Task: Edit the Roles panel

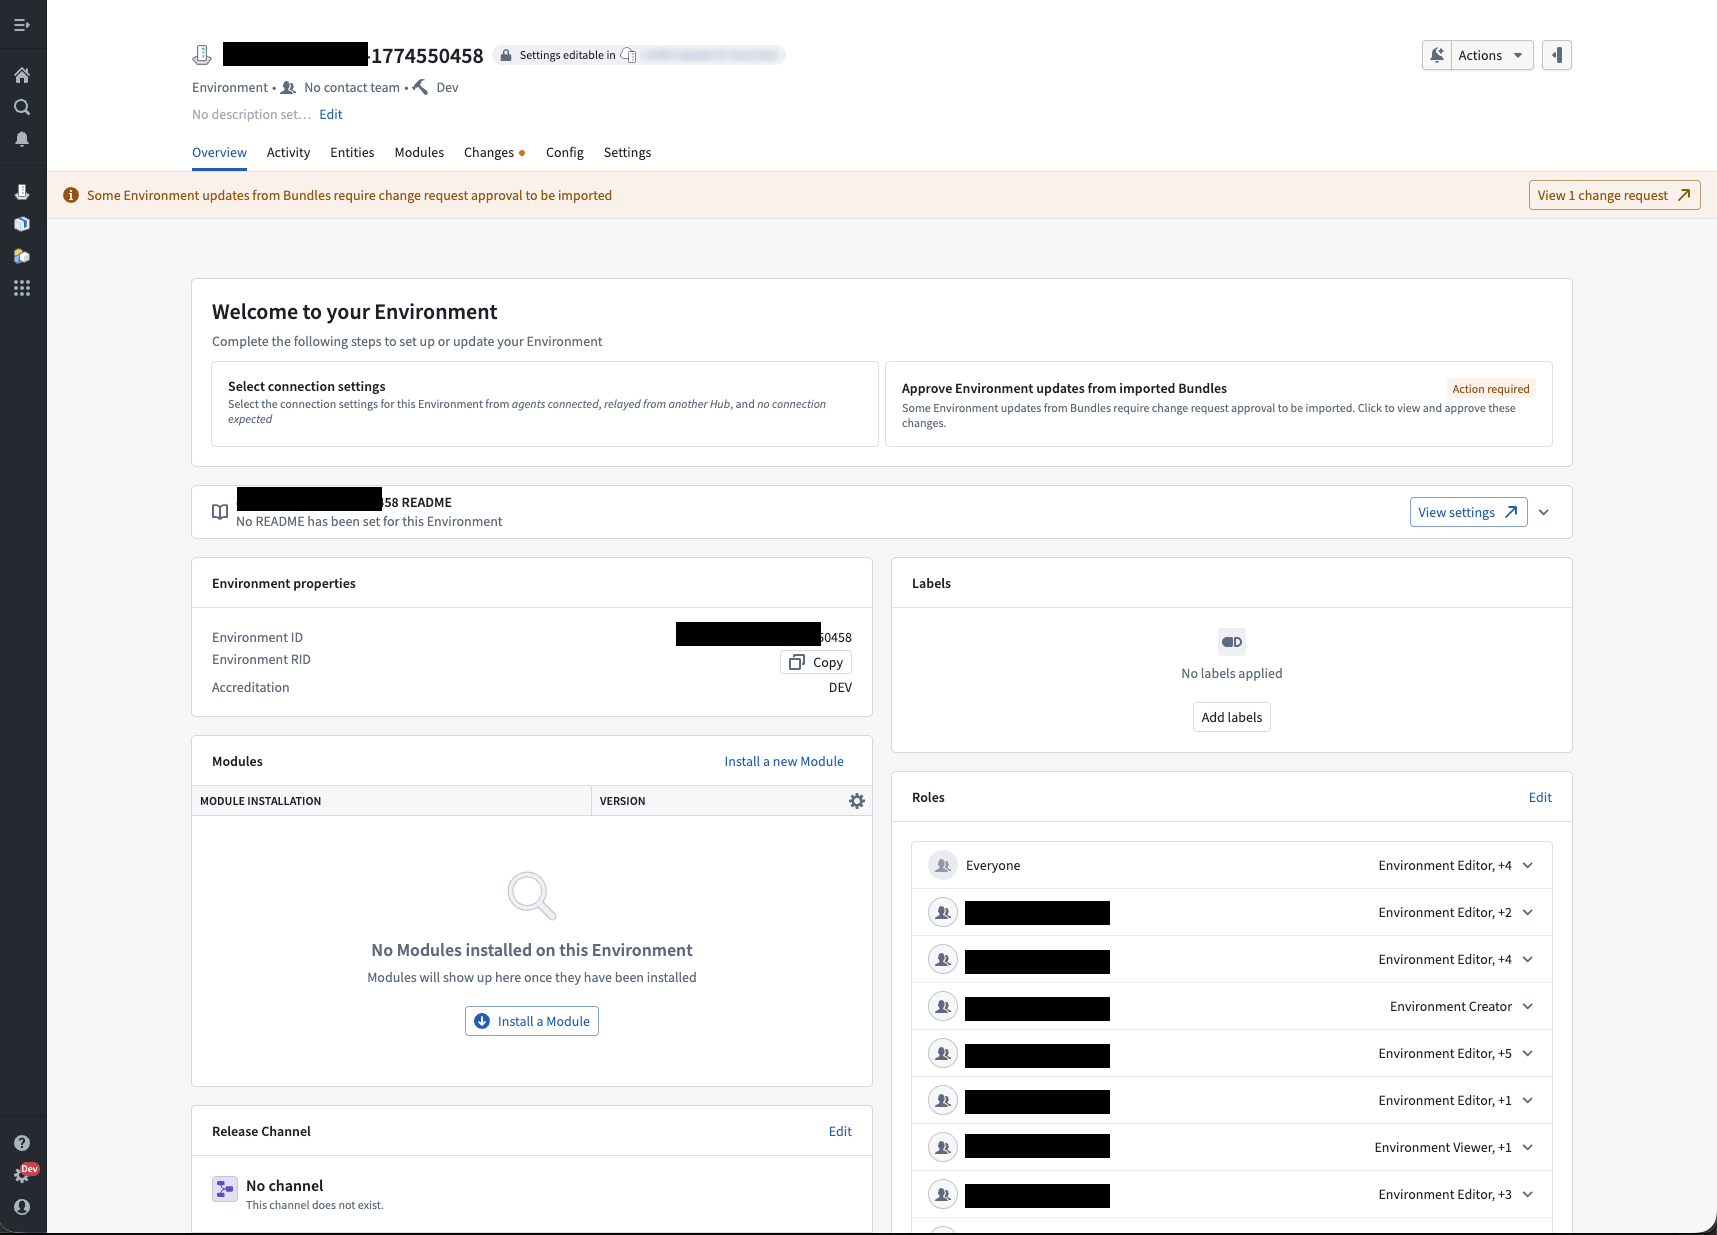Action: (x=1540, y=797)
